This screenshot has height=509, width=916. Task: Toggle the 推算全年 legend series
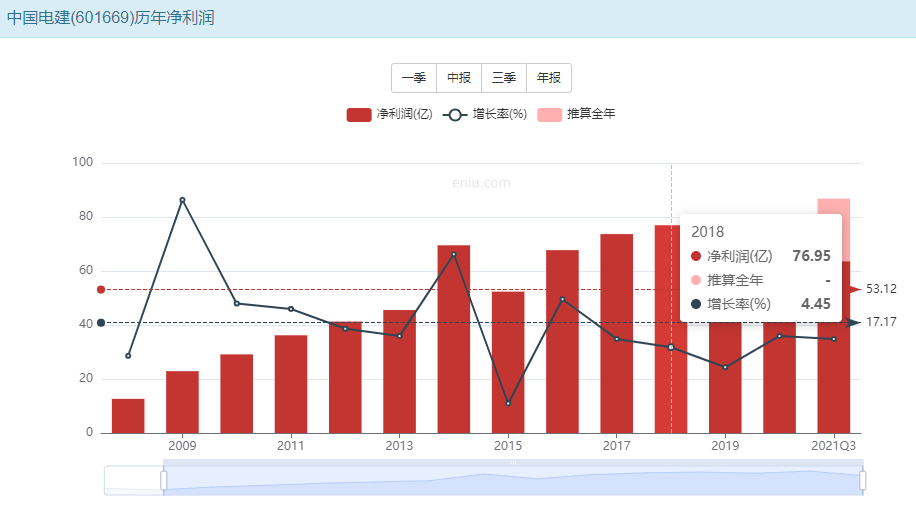click(577, 115)
